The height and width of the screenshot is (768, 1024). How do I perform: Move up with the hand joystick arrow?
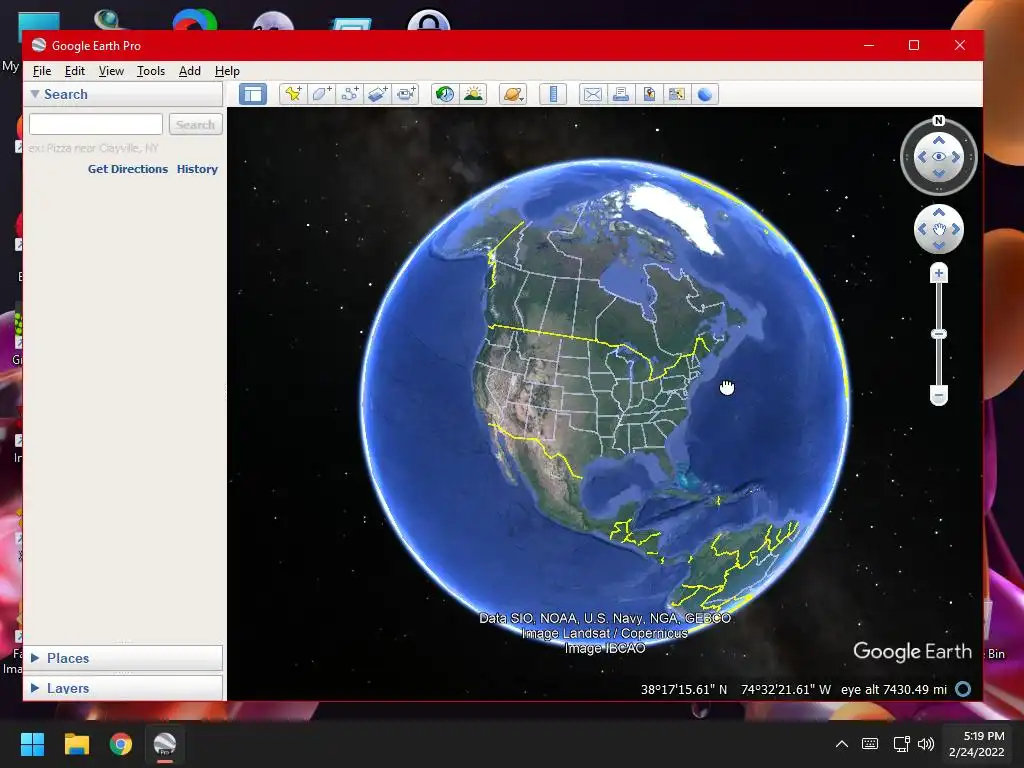(938, 212)
